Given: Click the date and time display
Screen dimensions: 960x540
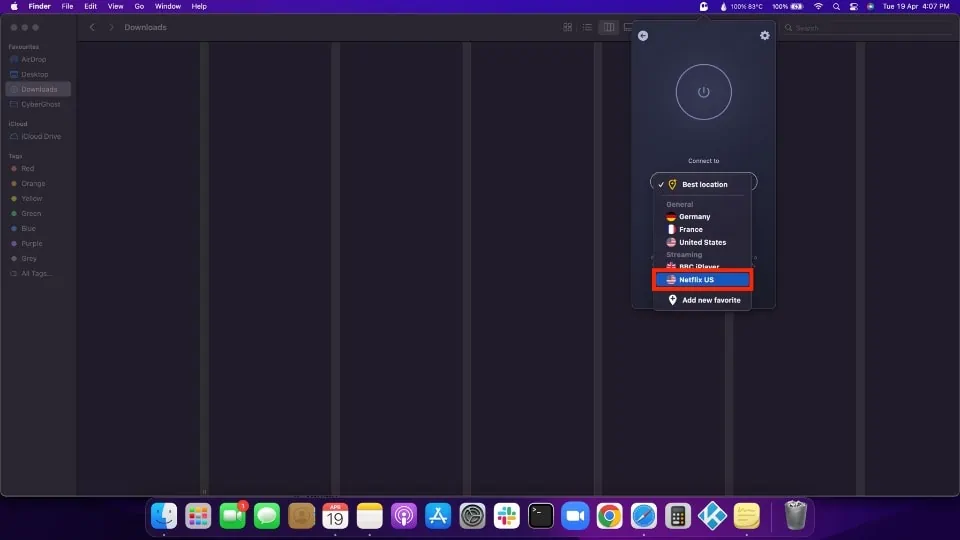Looking at the screenshot, I should (x=916, y=7).
